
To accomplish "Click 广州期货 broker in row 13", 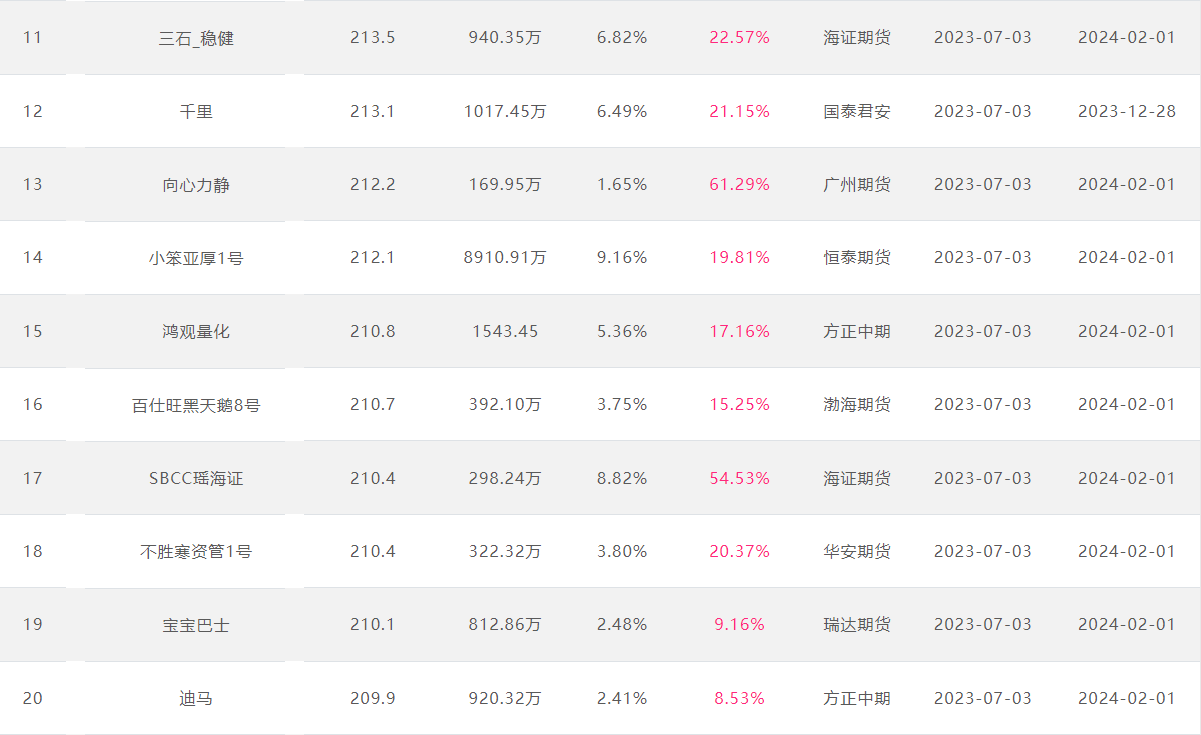I will [x=857, y=185].
